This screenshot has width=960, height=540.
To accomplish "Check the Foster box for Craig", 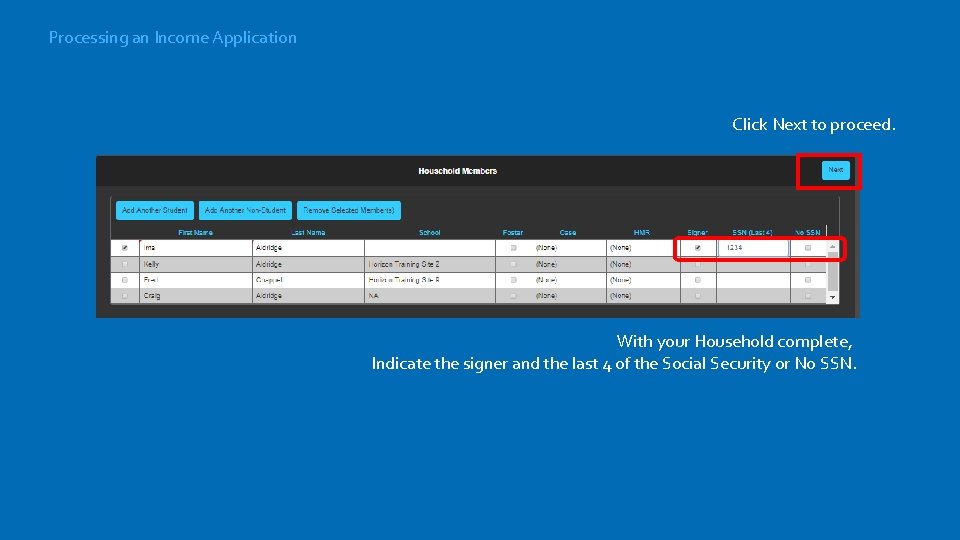I will point(514,296).
